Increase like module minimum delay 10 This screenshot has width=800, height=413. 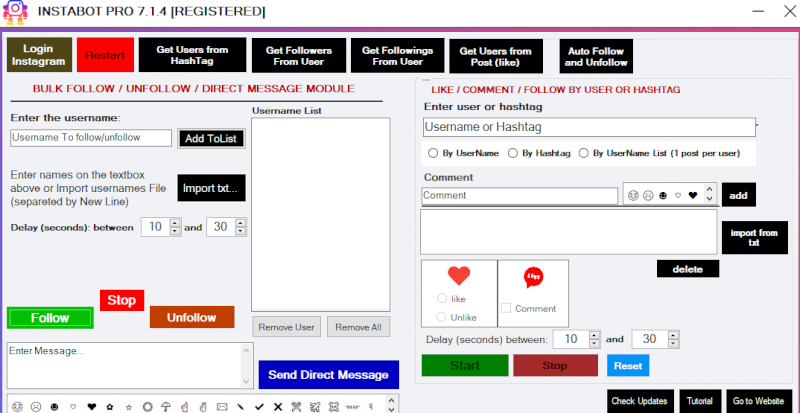(594, 335)
